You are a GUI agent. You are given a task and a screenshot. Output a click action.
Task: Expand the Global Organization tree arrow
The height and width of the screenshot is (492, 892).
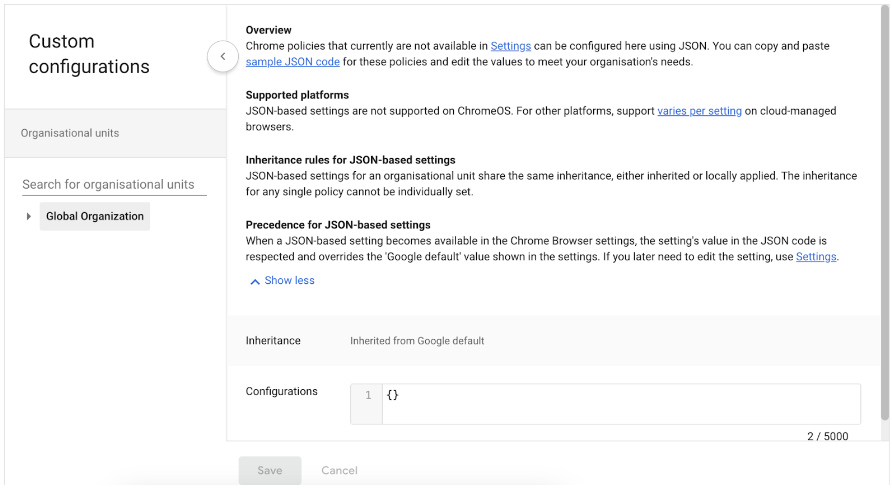28,216
